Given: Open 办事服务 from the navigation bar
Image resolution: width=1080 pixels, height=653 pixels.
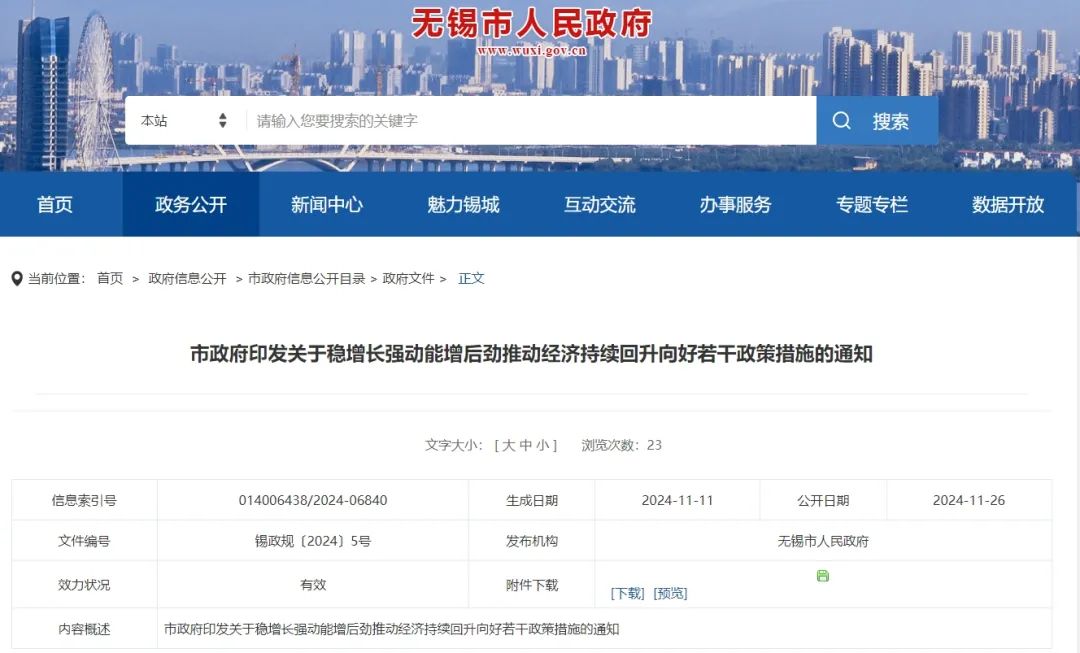Looking at the screenshot, I should click(735, 205).
